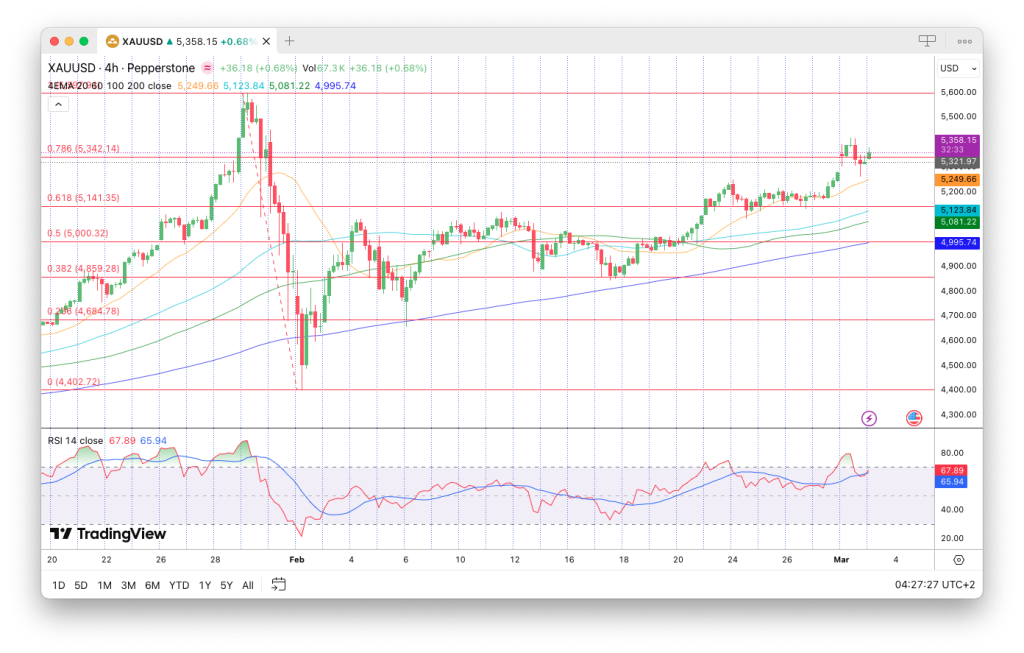Click the plus icon to open a new tab

[x=288, y=41]
